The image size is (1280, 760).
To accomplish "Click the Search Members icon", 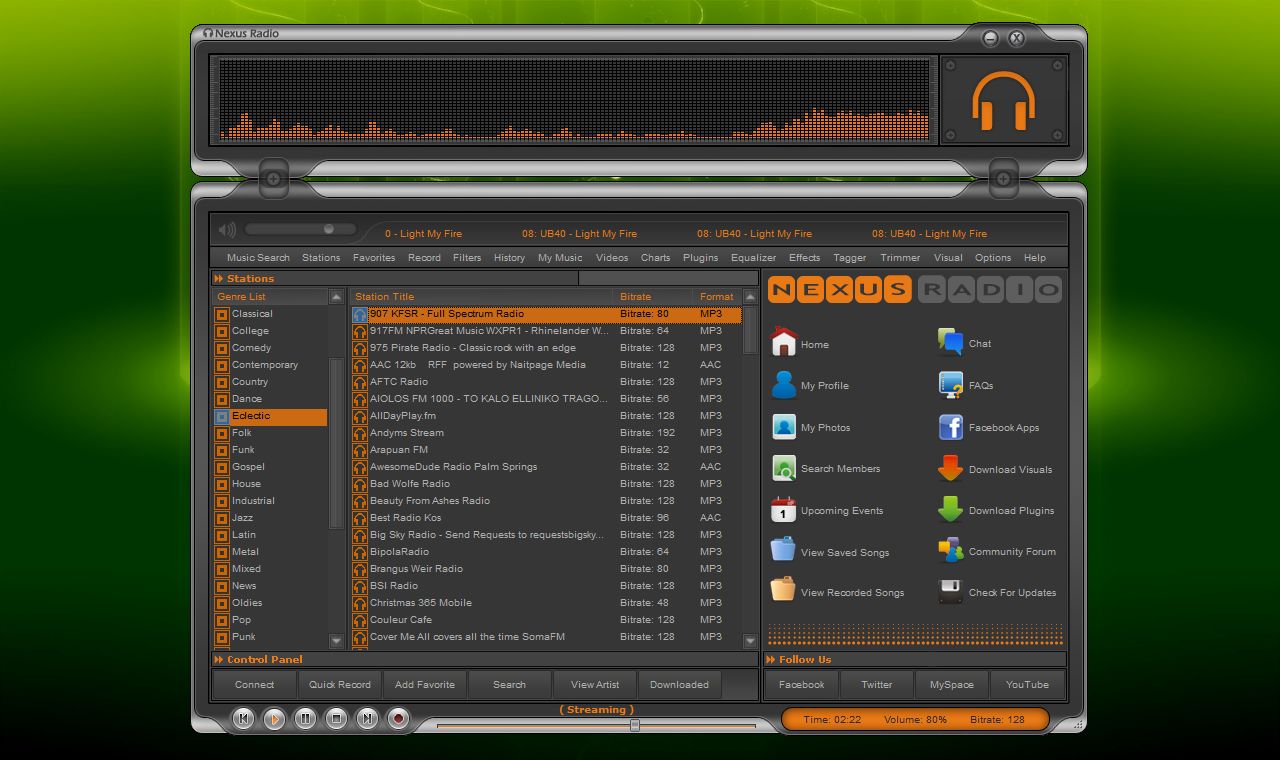I will pos(784,468).
